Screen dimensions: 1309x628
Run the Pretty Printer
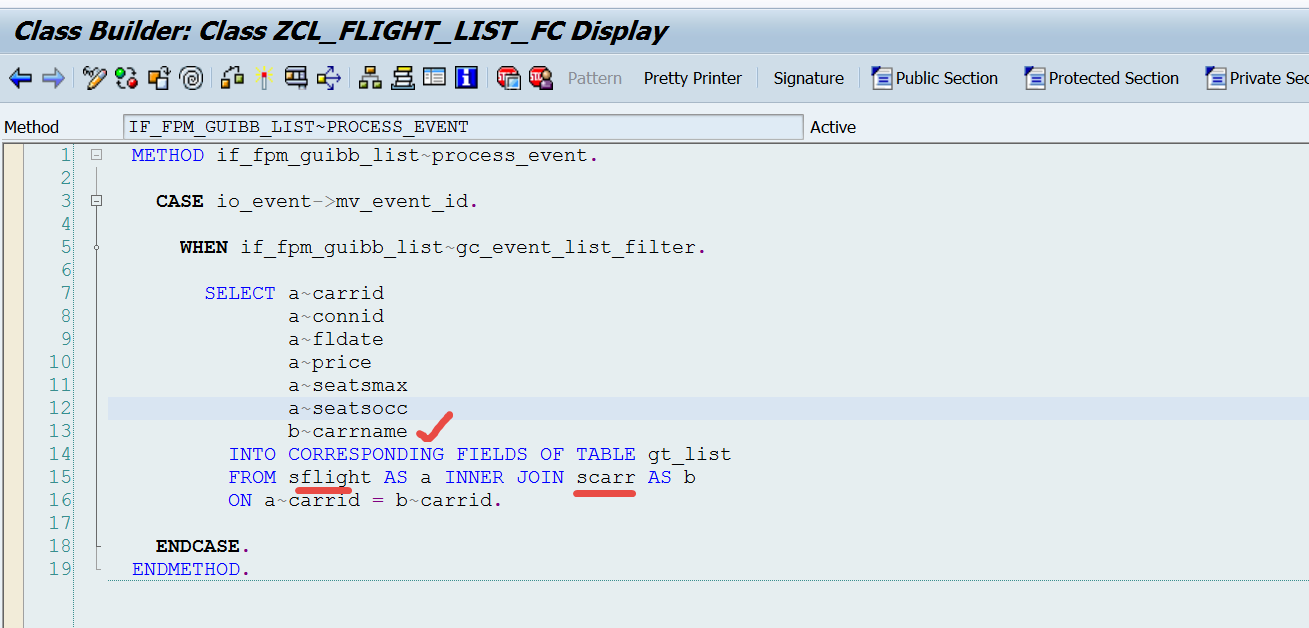[693, 78]
